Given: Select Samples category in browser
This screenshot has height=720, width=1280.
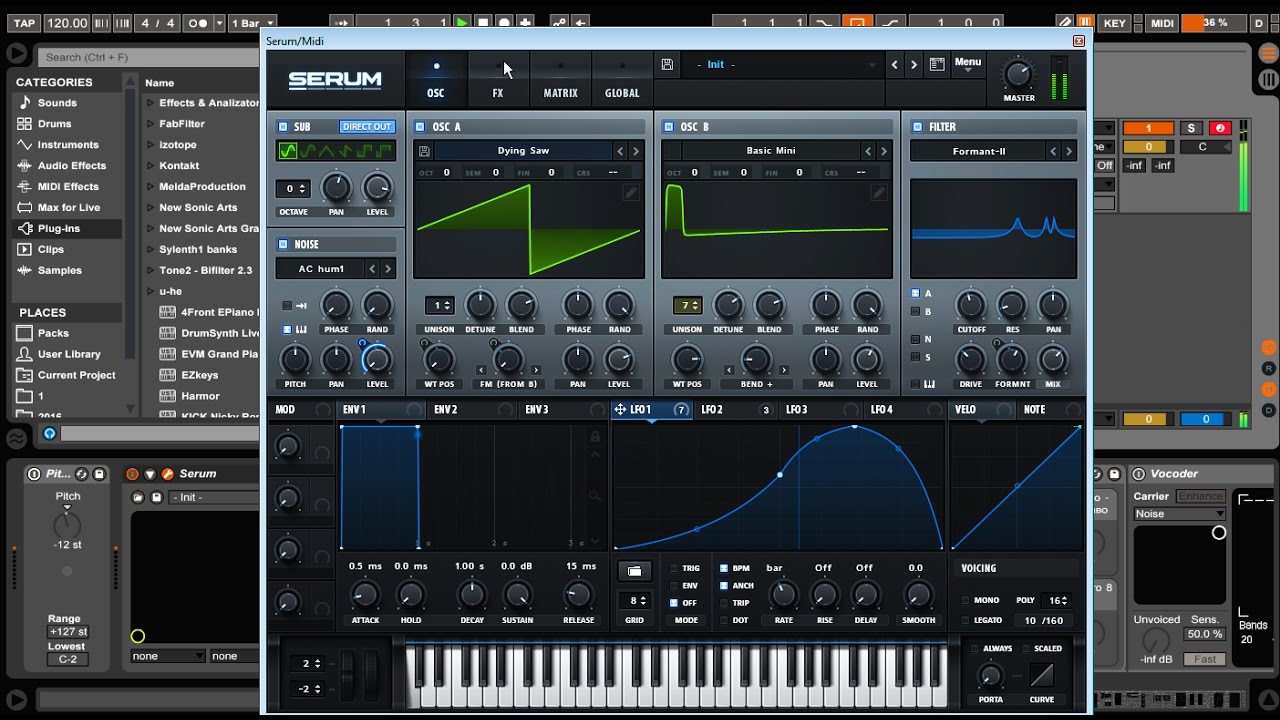Looking at the screenshot, I should coord(60,271).
